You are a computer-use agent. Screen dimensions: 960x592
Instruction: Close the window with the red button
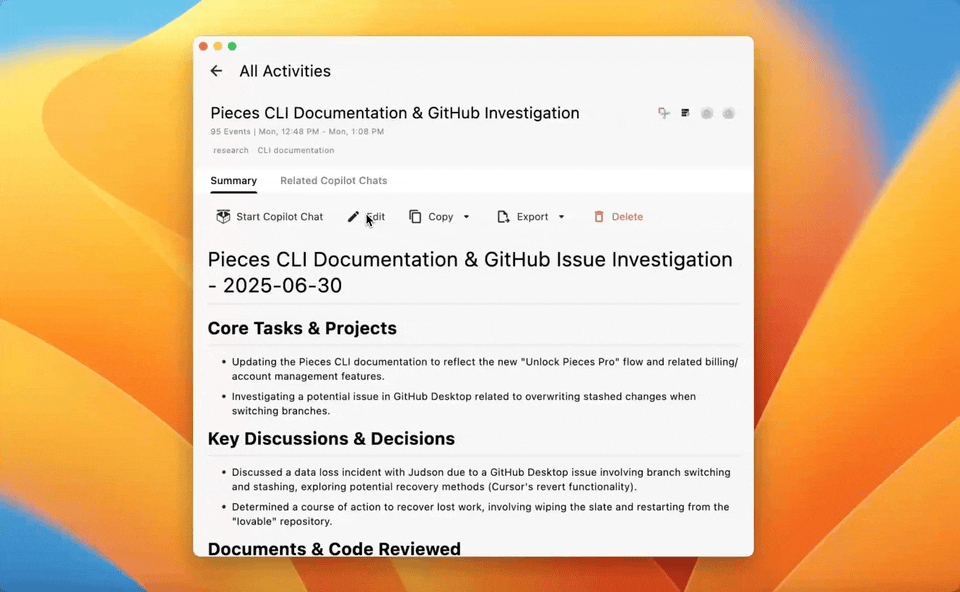click(x=203, y=47)
